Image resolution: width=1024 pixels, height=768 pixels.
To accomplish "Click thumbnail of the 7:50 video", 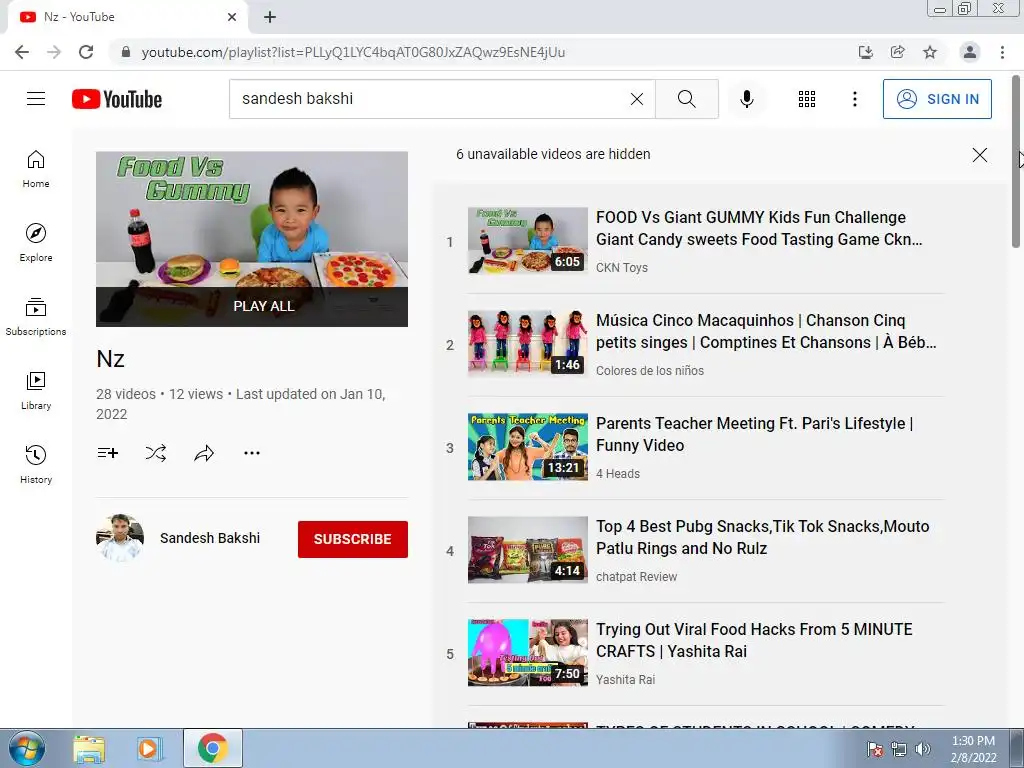I will (528, 652).
